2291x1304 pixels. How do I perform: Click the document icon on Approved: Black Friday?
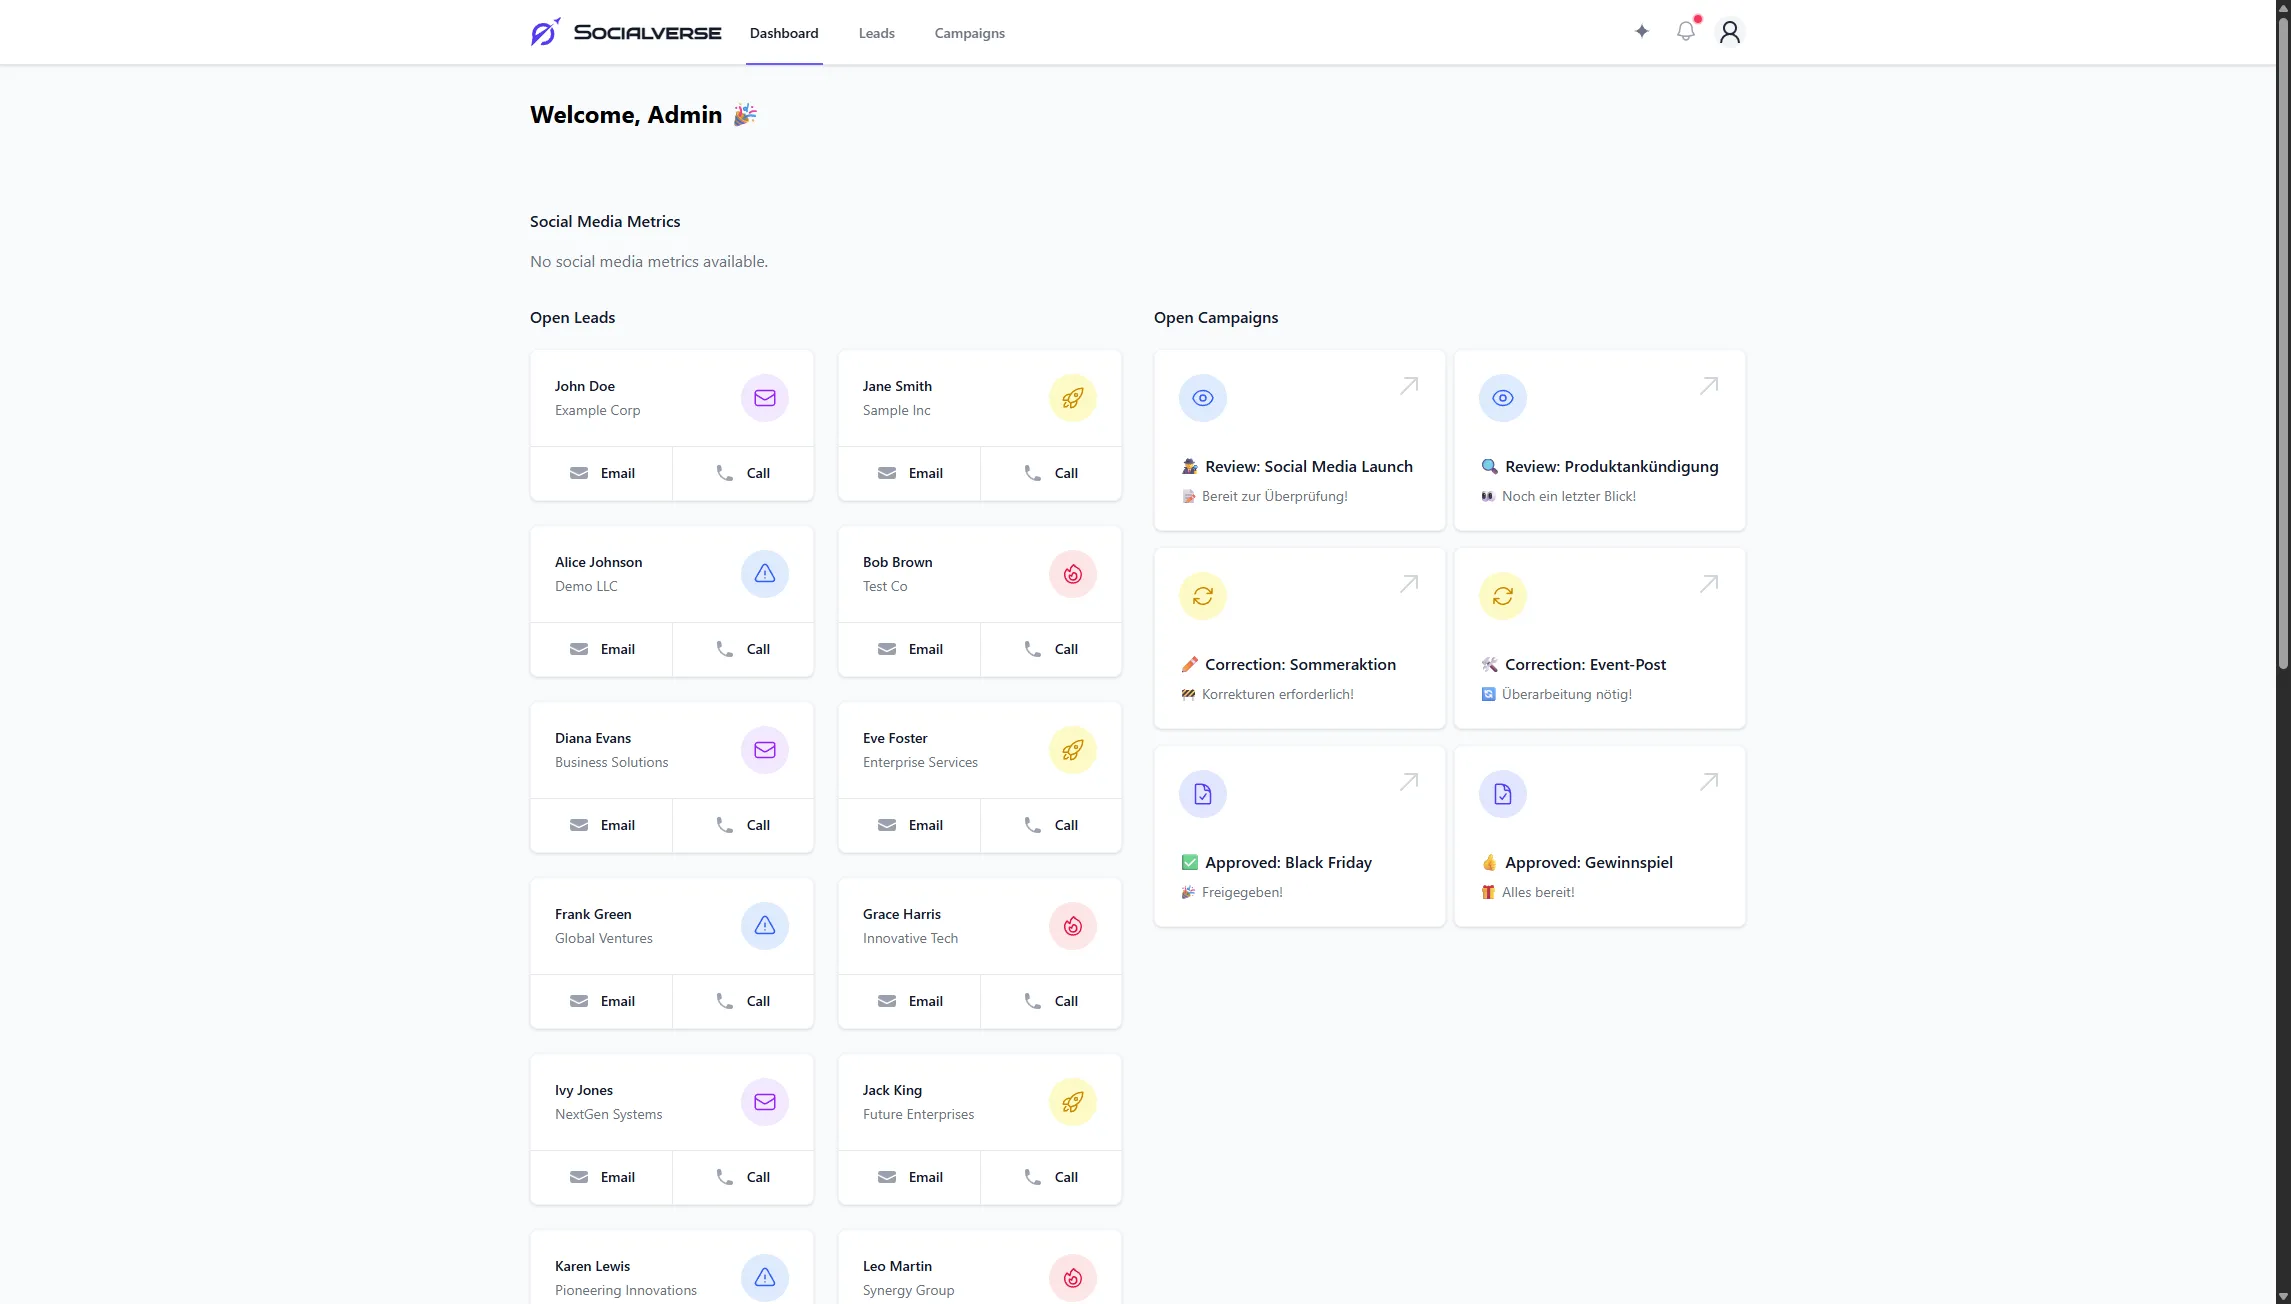coord(1202,793)
